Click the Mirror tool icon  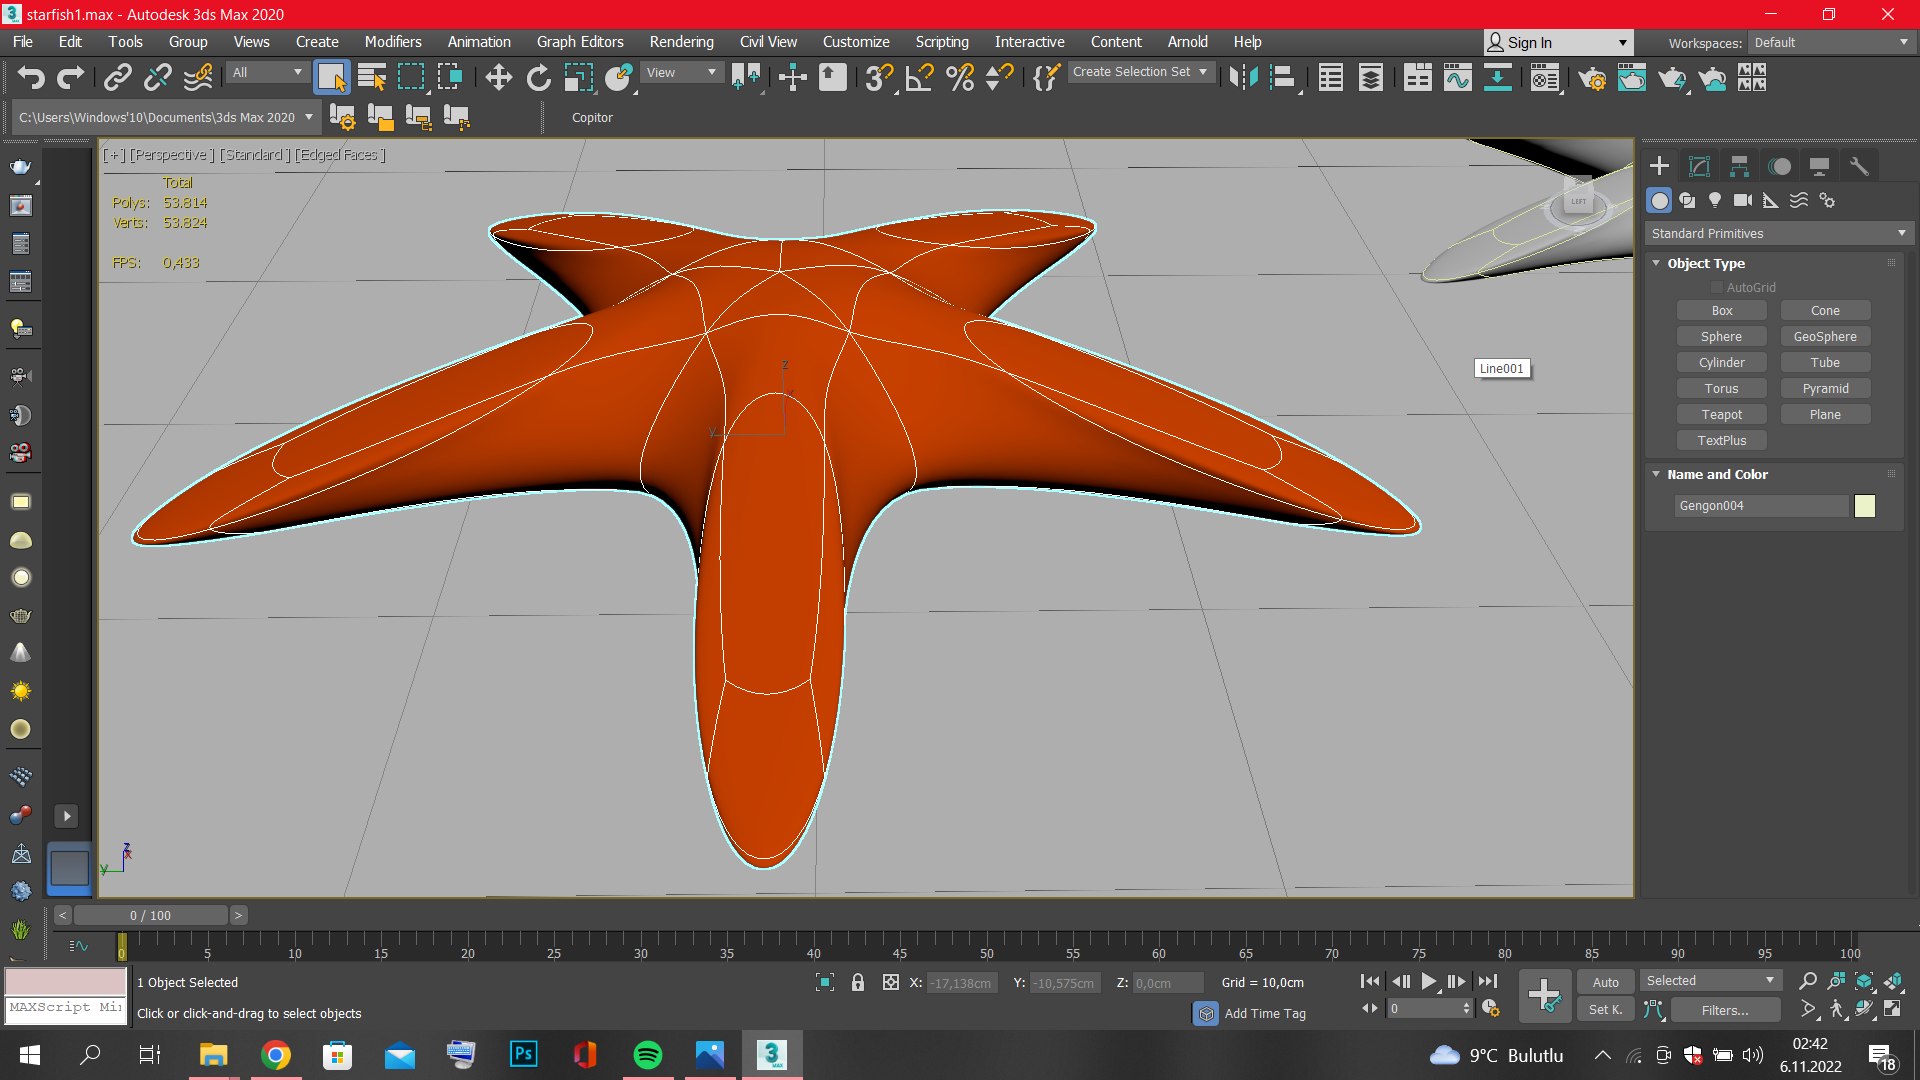pyautogui.click(x=1243, y=77)
